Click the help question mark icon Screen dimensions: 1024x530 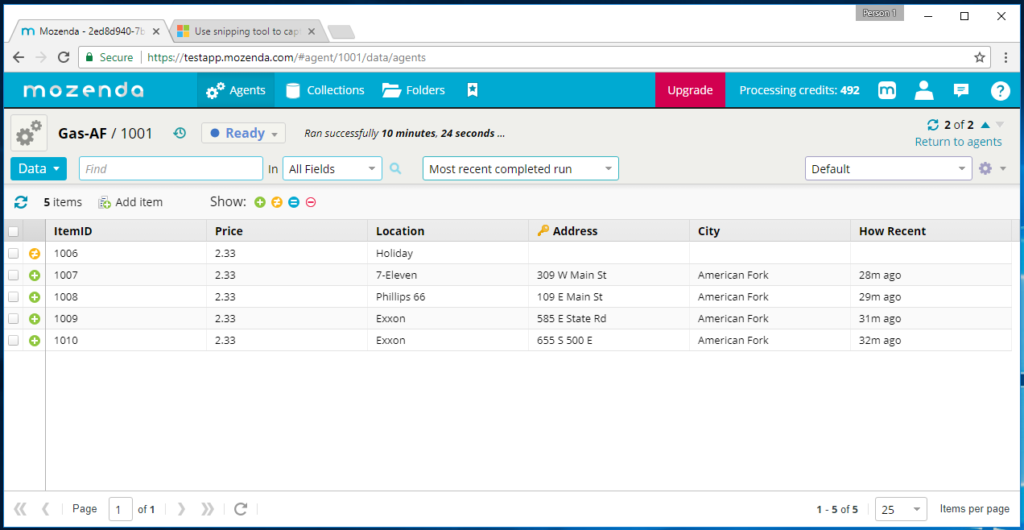pyautogui.click(x=1000, y=90)
